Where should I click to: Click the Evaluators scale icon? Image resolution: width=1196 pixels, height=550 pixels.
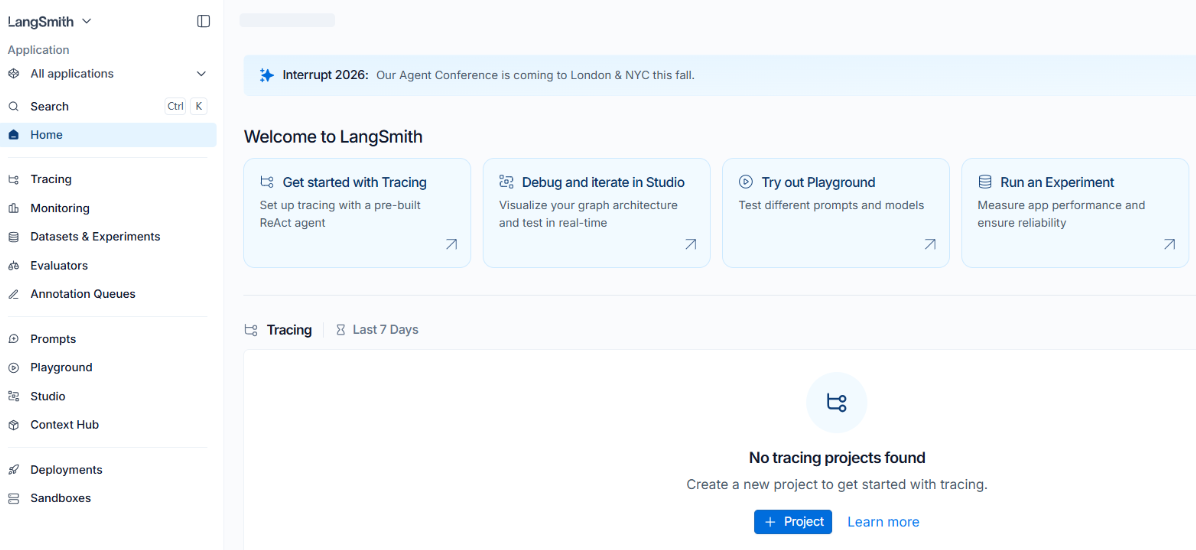point(14,265)
